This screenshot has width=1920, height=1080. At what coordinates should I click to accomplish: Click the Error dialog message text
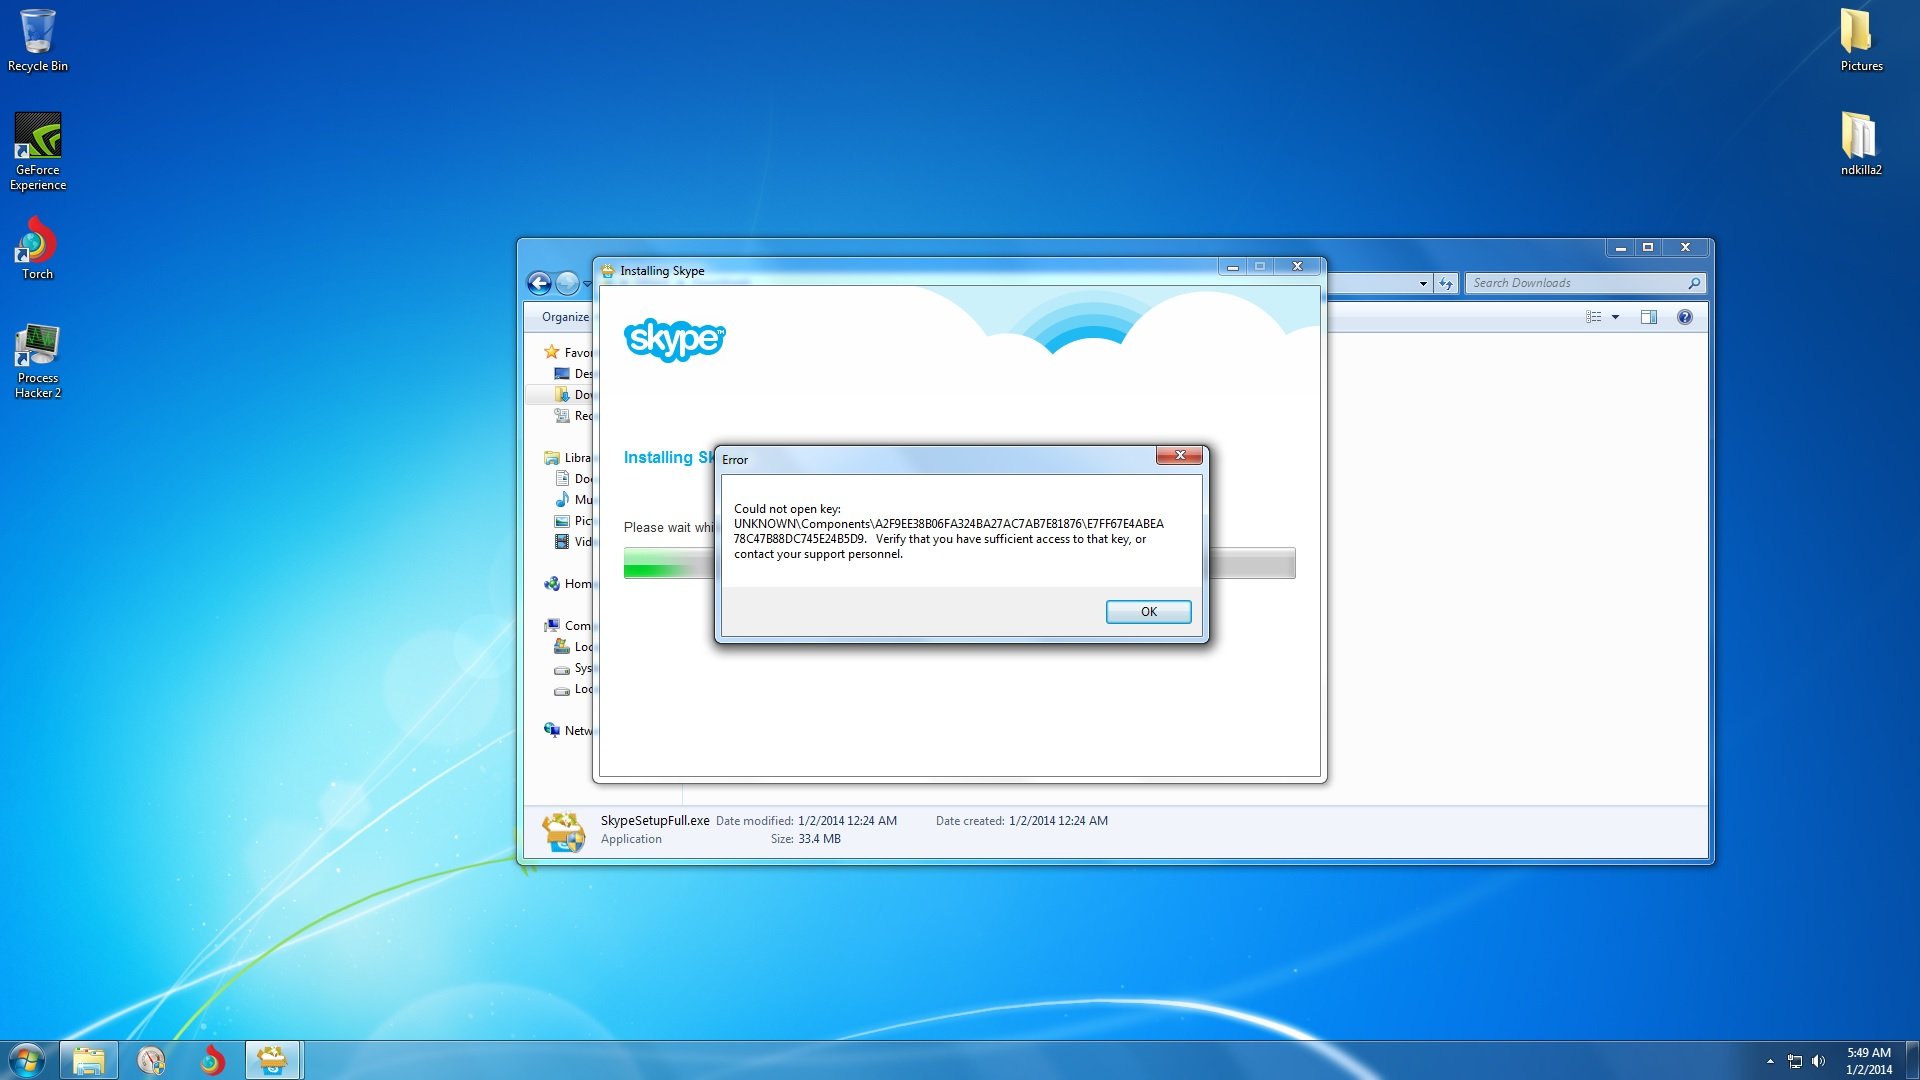pyautogui.click(x=948, y=531)
